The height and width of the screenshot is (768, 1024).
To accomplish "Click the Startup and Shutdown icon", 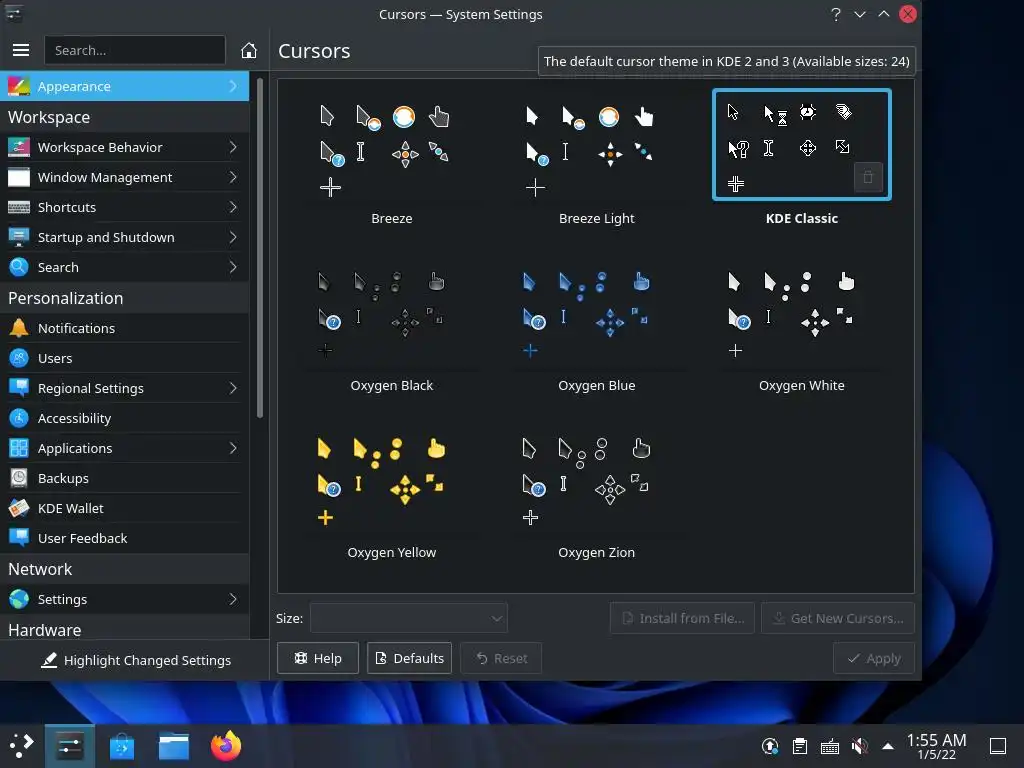I will click(19, 237).
